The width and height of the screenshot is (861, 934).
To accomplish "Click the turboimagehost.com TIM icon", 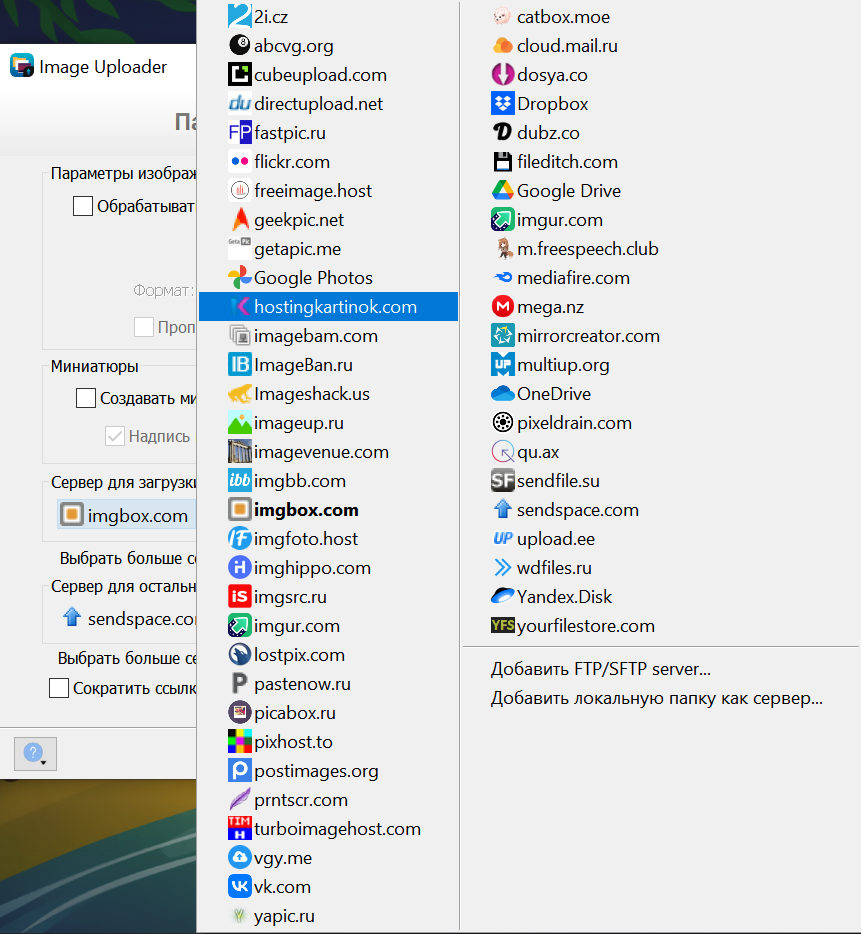I will click(240, 829).
